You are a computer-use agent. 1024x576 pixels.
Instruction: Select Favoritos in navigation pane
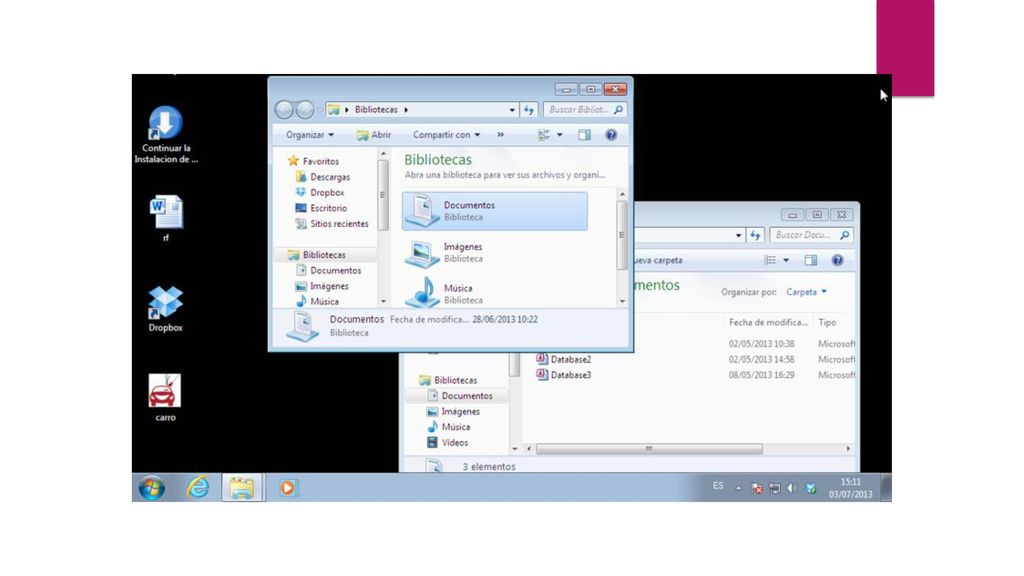pyautogui.click(x=313, y=161)
